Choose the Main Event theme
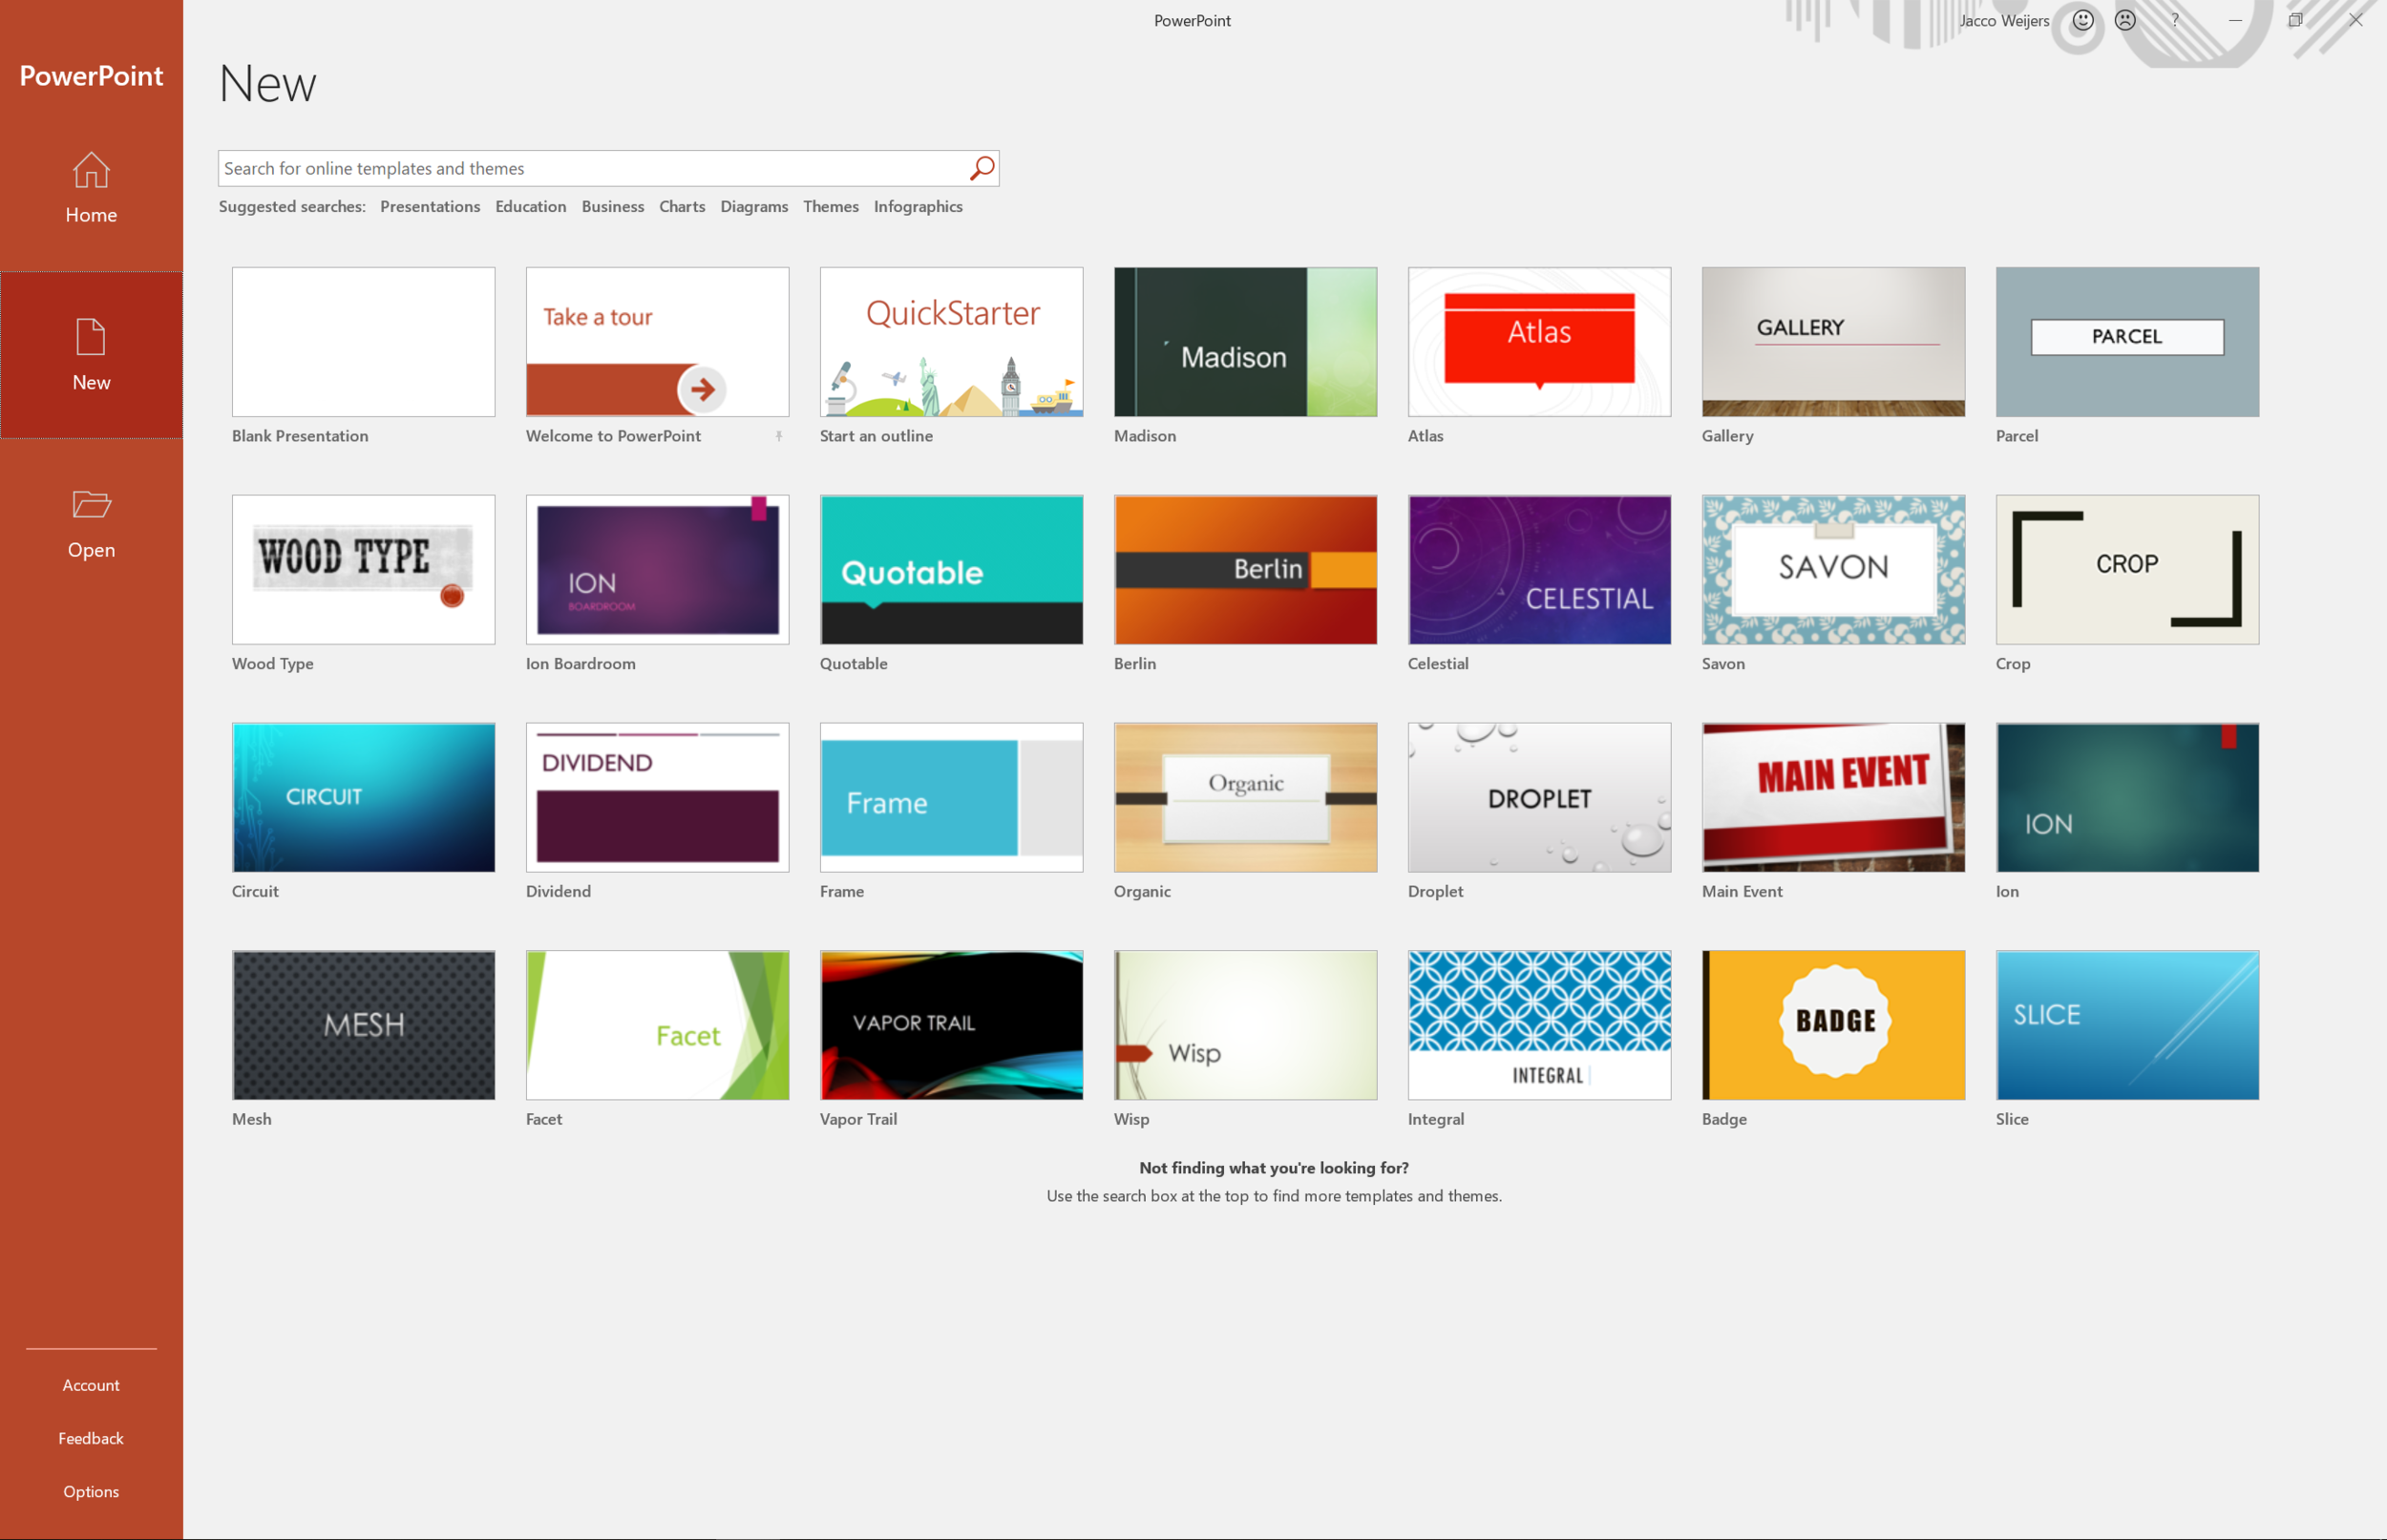Screen dimensions: 2387x1540 point(1833,798)
